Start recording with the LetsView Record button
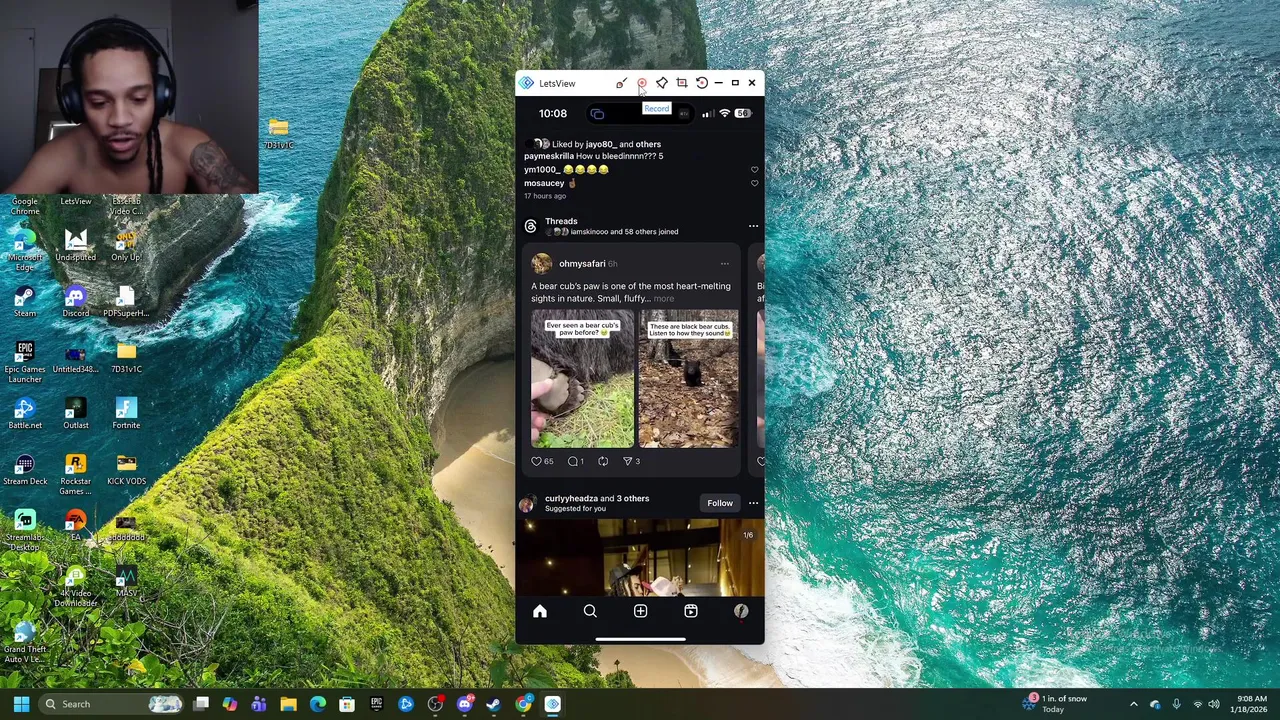Viewport: 1280px width, 720px height. pyautogui.click(x=642, y=83)
